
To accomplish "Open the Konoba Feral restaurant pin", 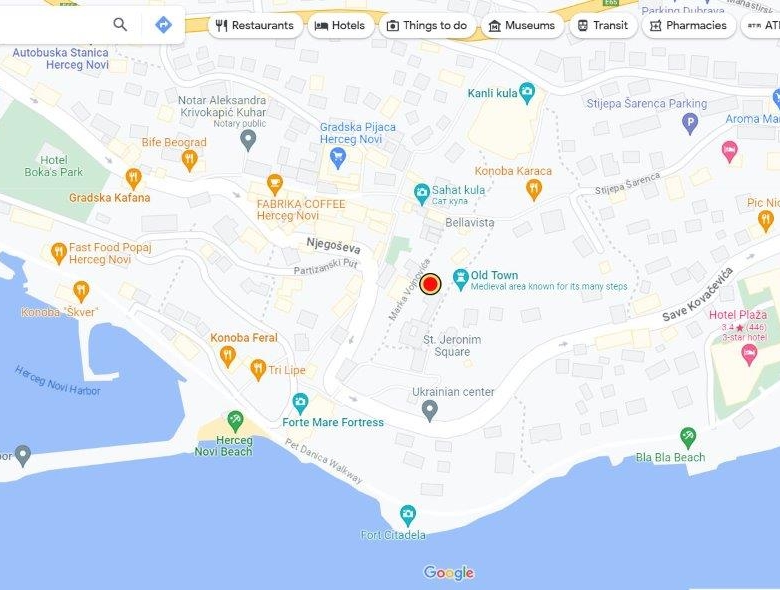I will pyautogui.click(x=228, y=357).
